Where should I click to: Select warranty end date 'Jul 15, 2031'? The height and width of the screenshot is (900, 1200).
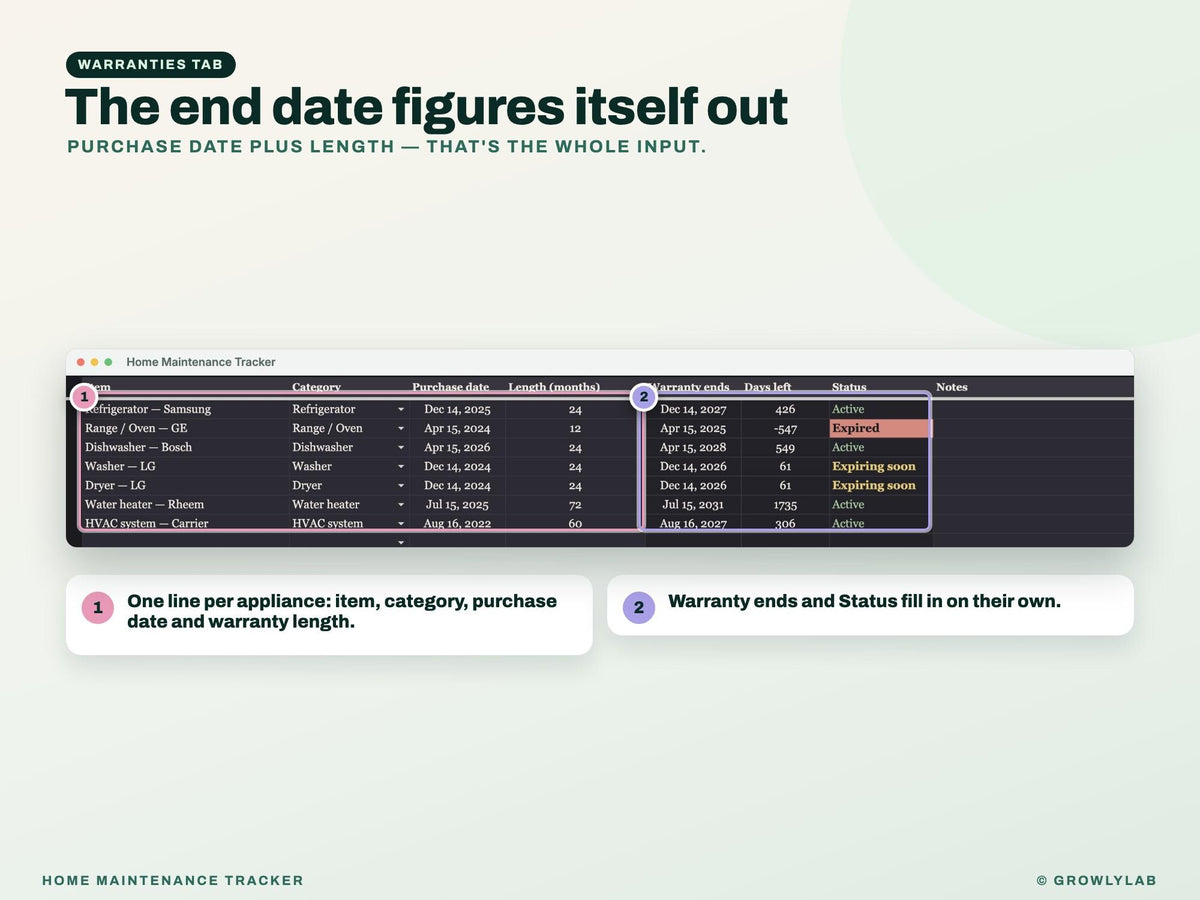pyautogui.click(x=693, y=504)
